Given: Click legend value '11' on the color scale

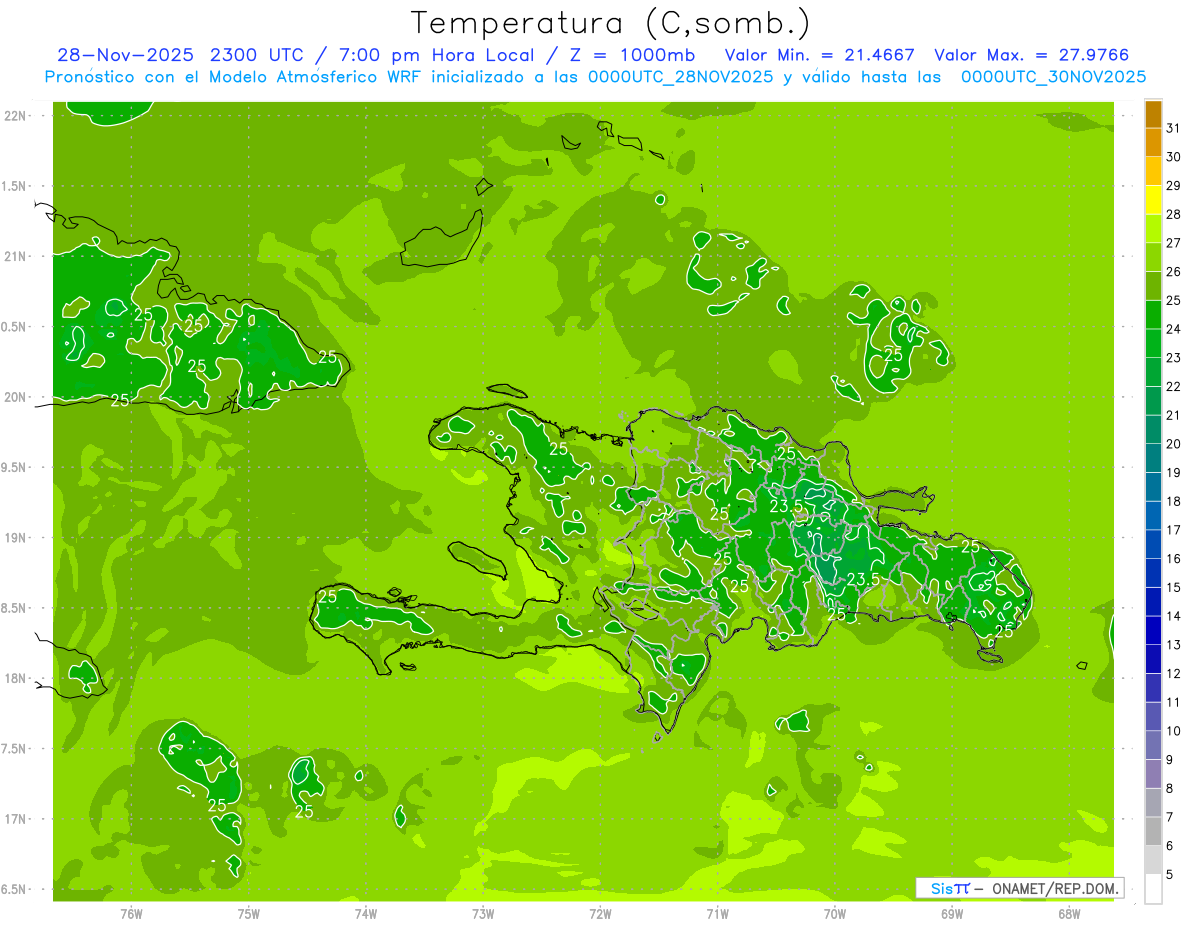Looking at the screenshot, I should tap(1174, 702).
